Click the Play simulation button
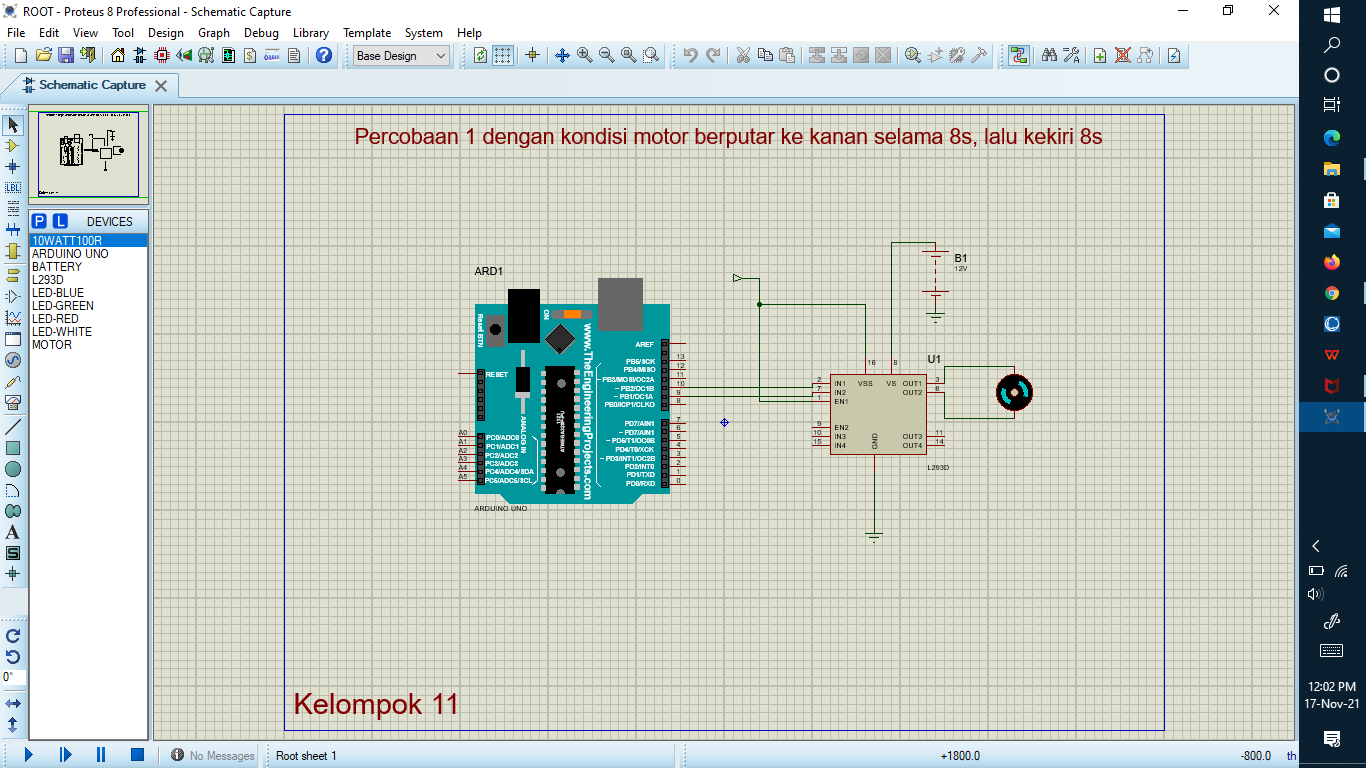 28,755
